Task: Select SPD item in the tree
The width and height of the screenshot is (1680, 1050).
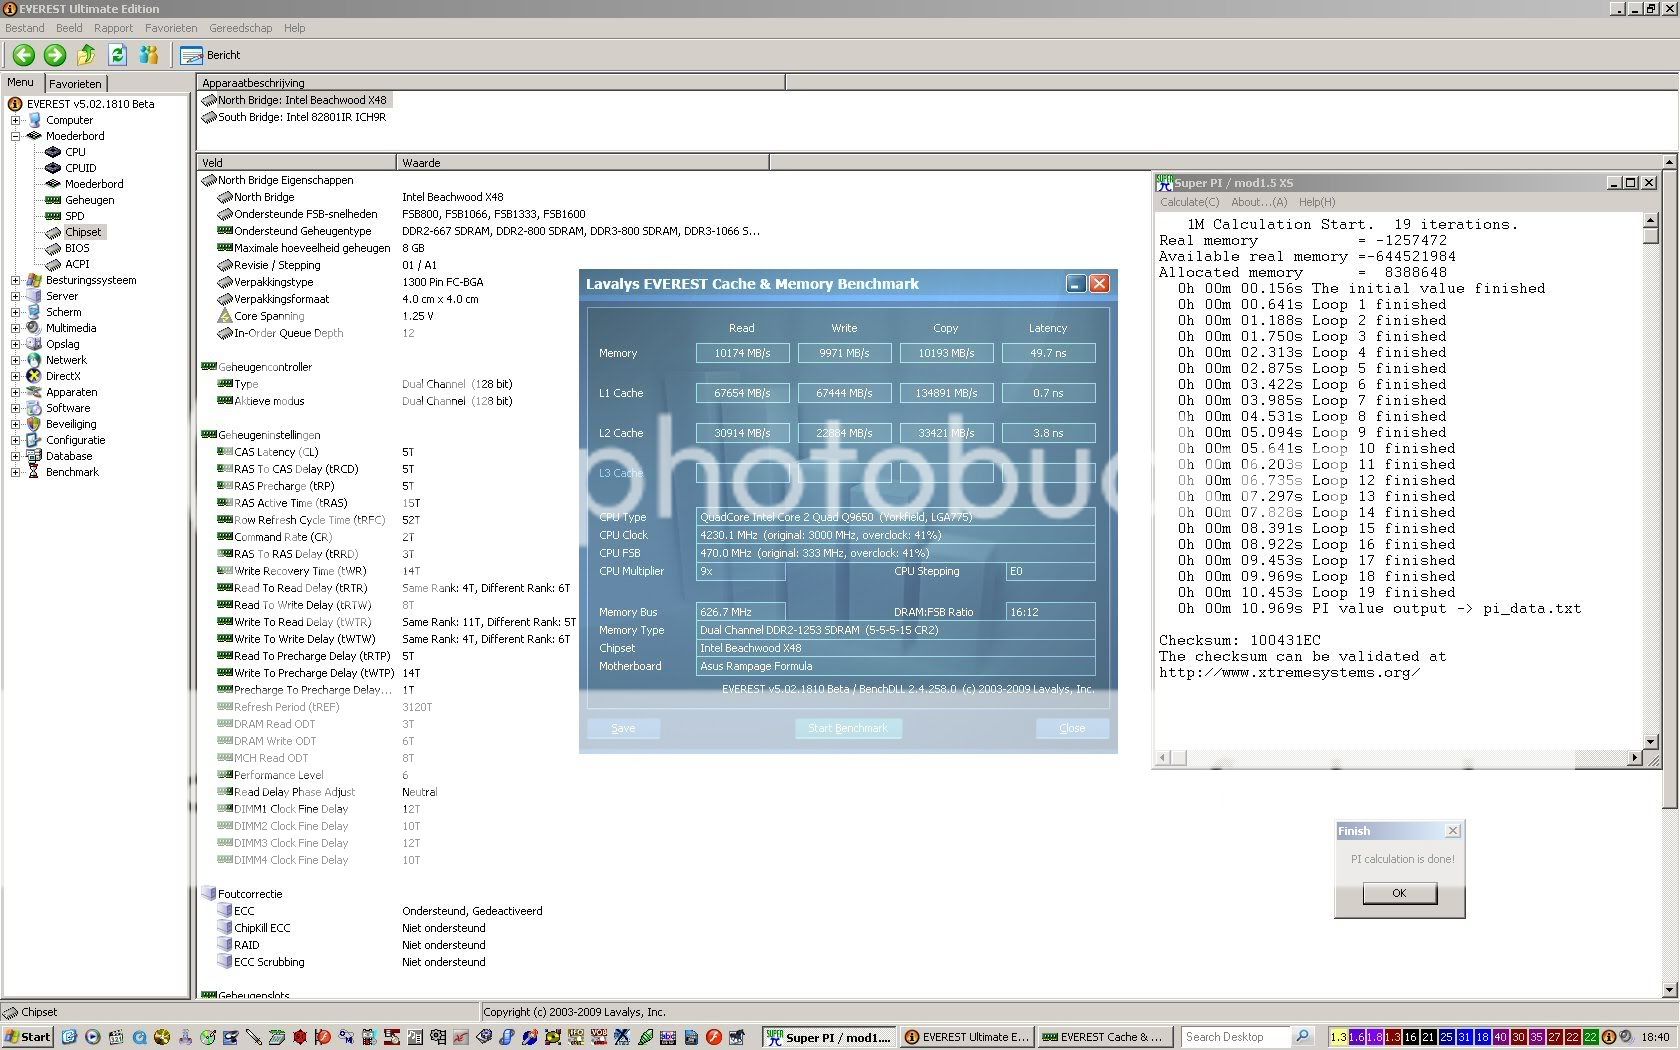Action: 74,216
